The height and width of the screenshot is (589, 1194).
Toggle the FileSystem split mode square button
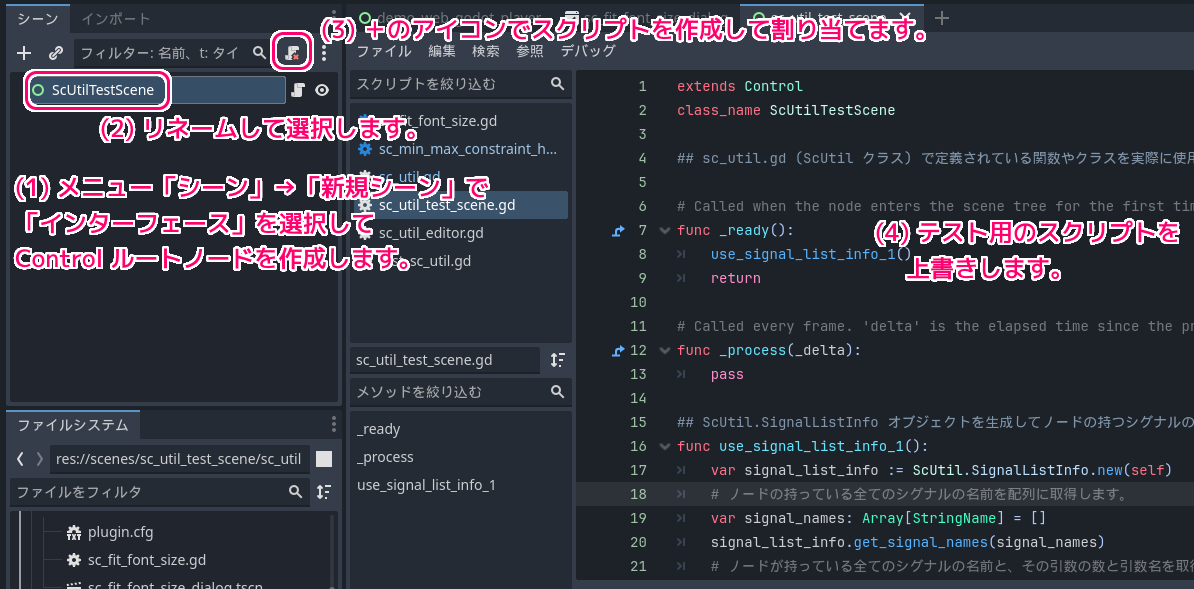(x=323, y=459)
